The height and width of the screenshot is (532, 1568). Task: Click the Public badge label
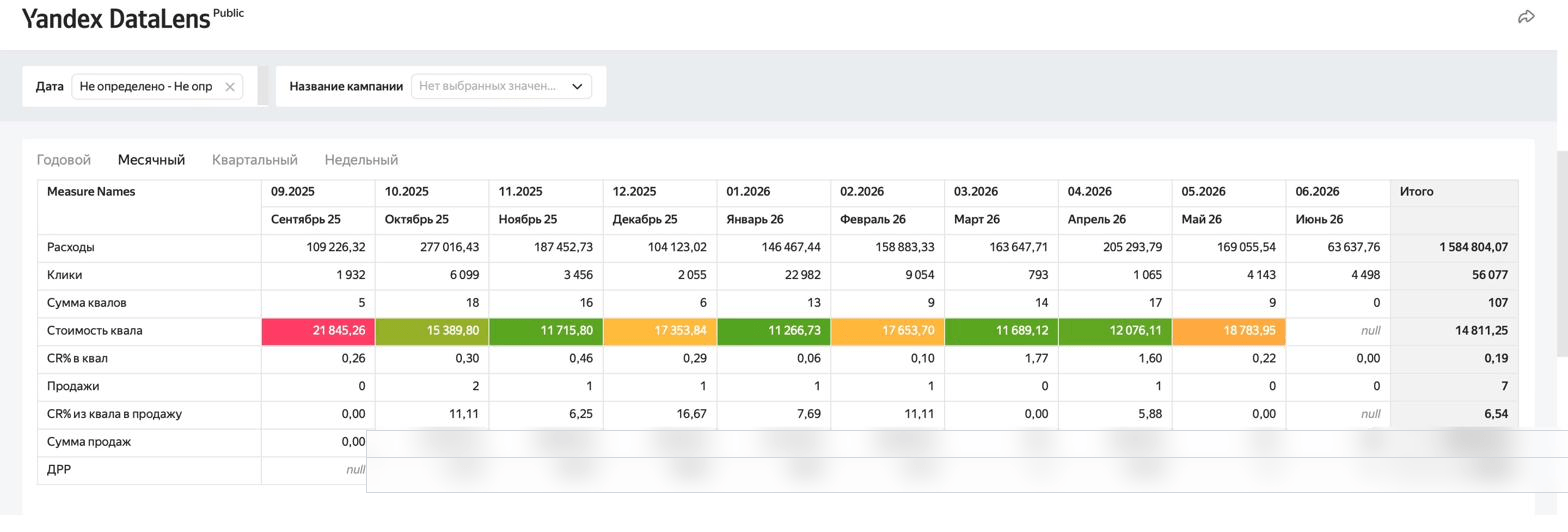point(228,13)
